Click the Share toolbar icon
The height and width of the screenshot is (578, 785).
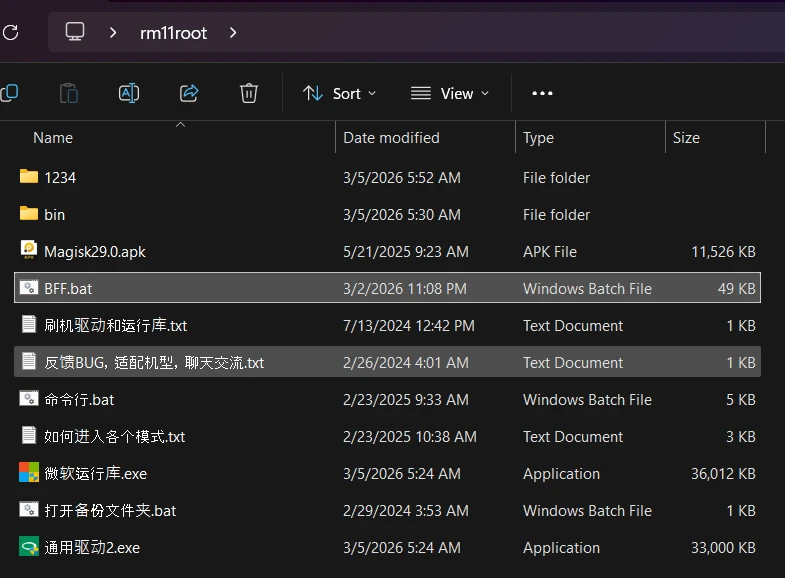(x=189, y=93)
